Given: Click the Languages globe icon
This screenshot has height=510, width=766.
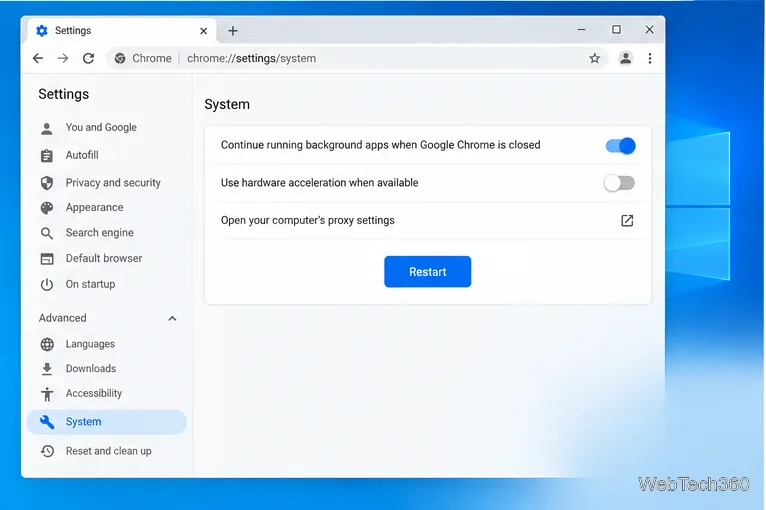Looking at the screenshot, I should click(x=47, y=344).
